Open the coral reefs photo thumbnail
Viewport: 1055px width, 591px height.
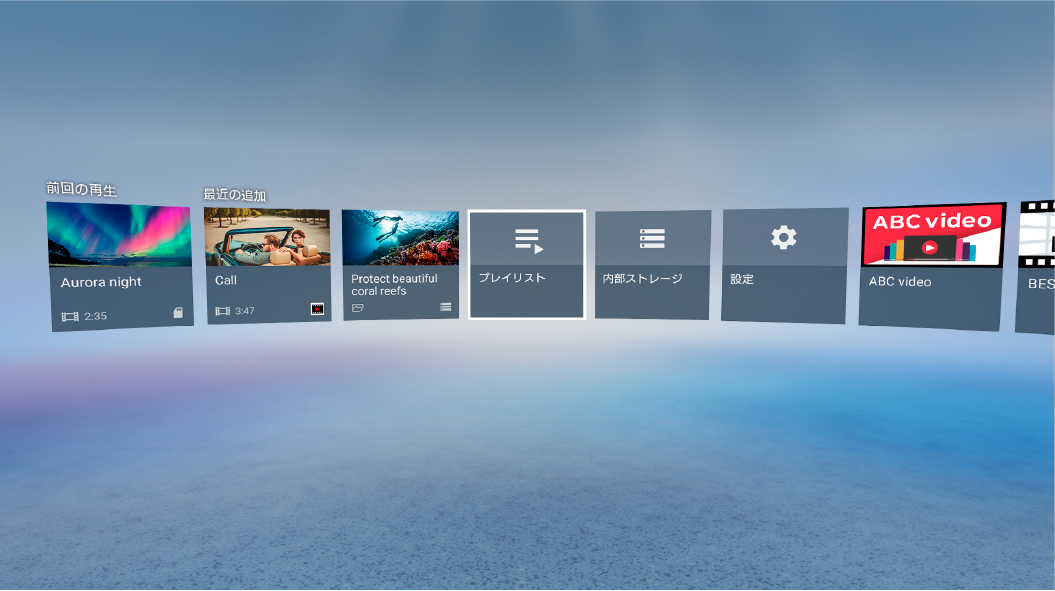(400, 238)
